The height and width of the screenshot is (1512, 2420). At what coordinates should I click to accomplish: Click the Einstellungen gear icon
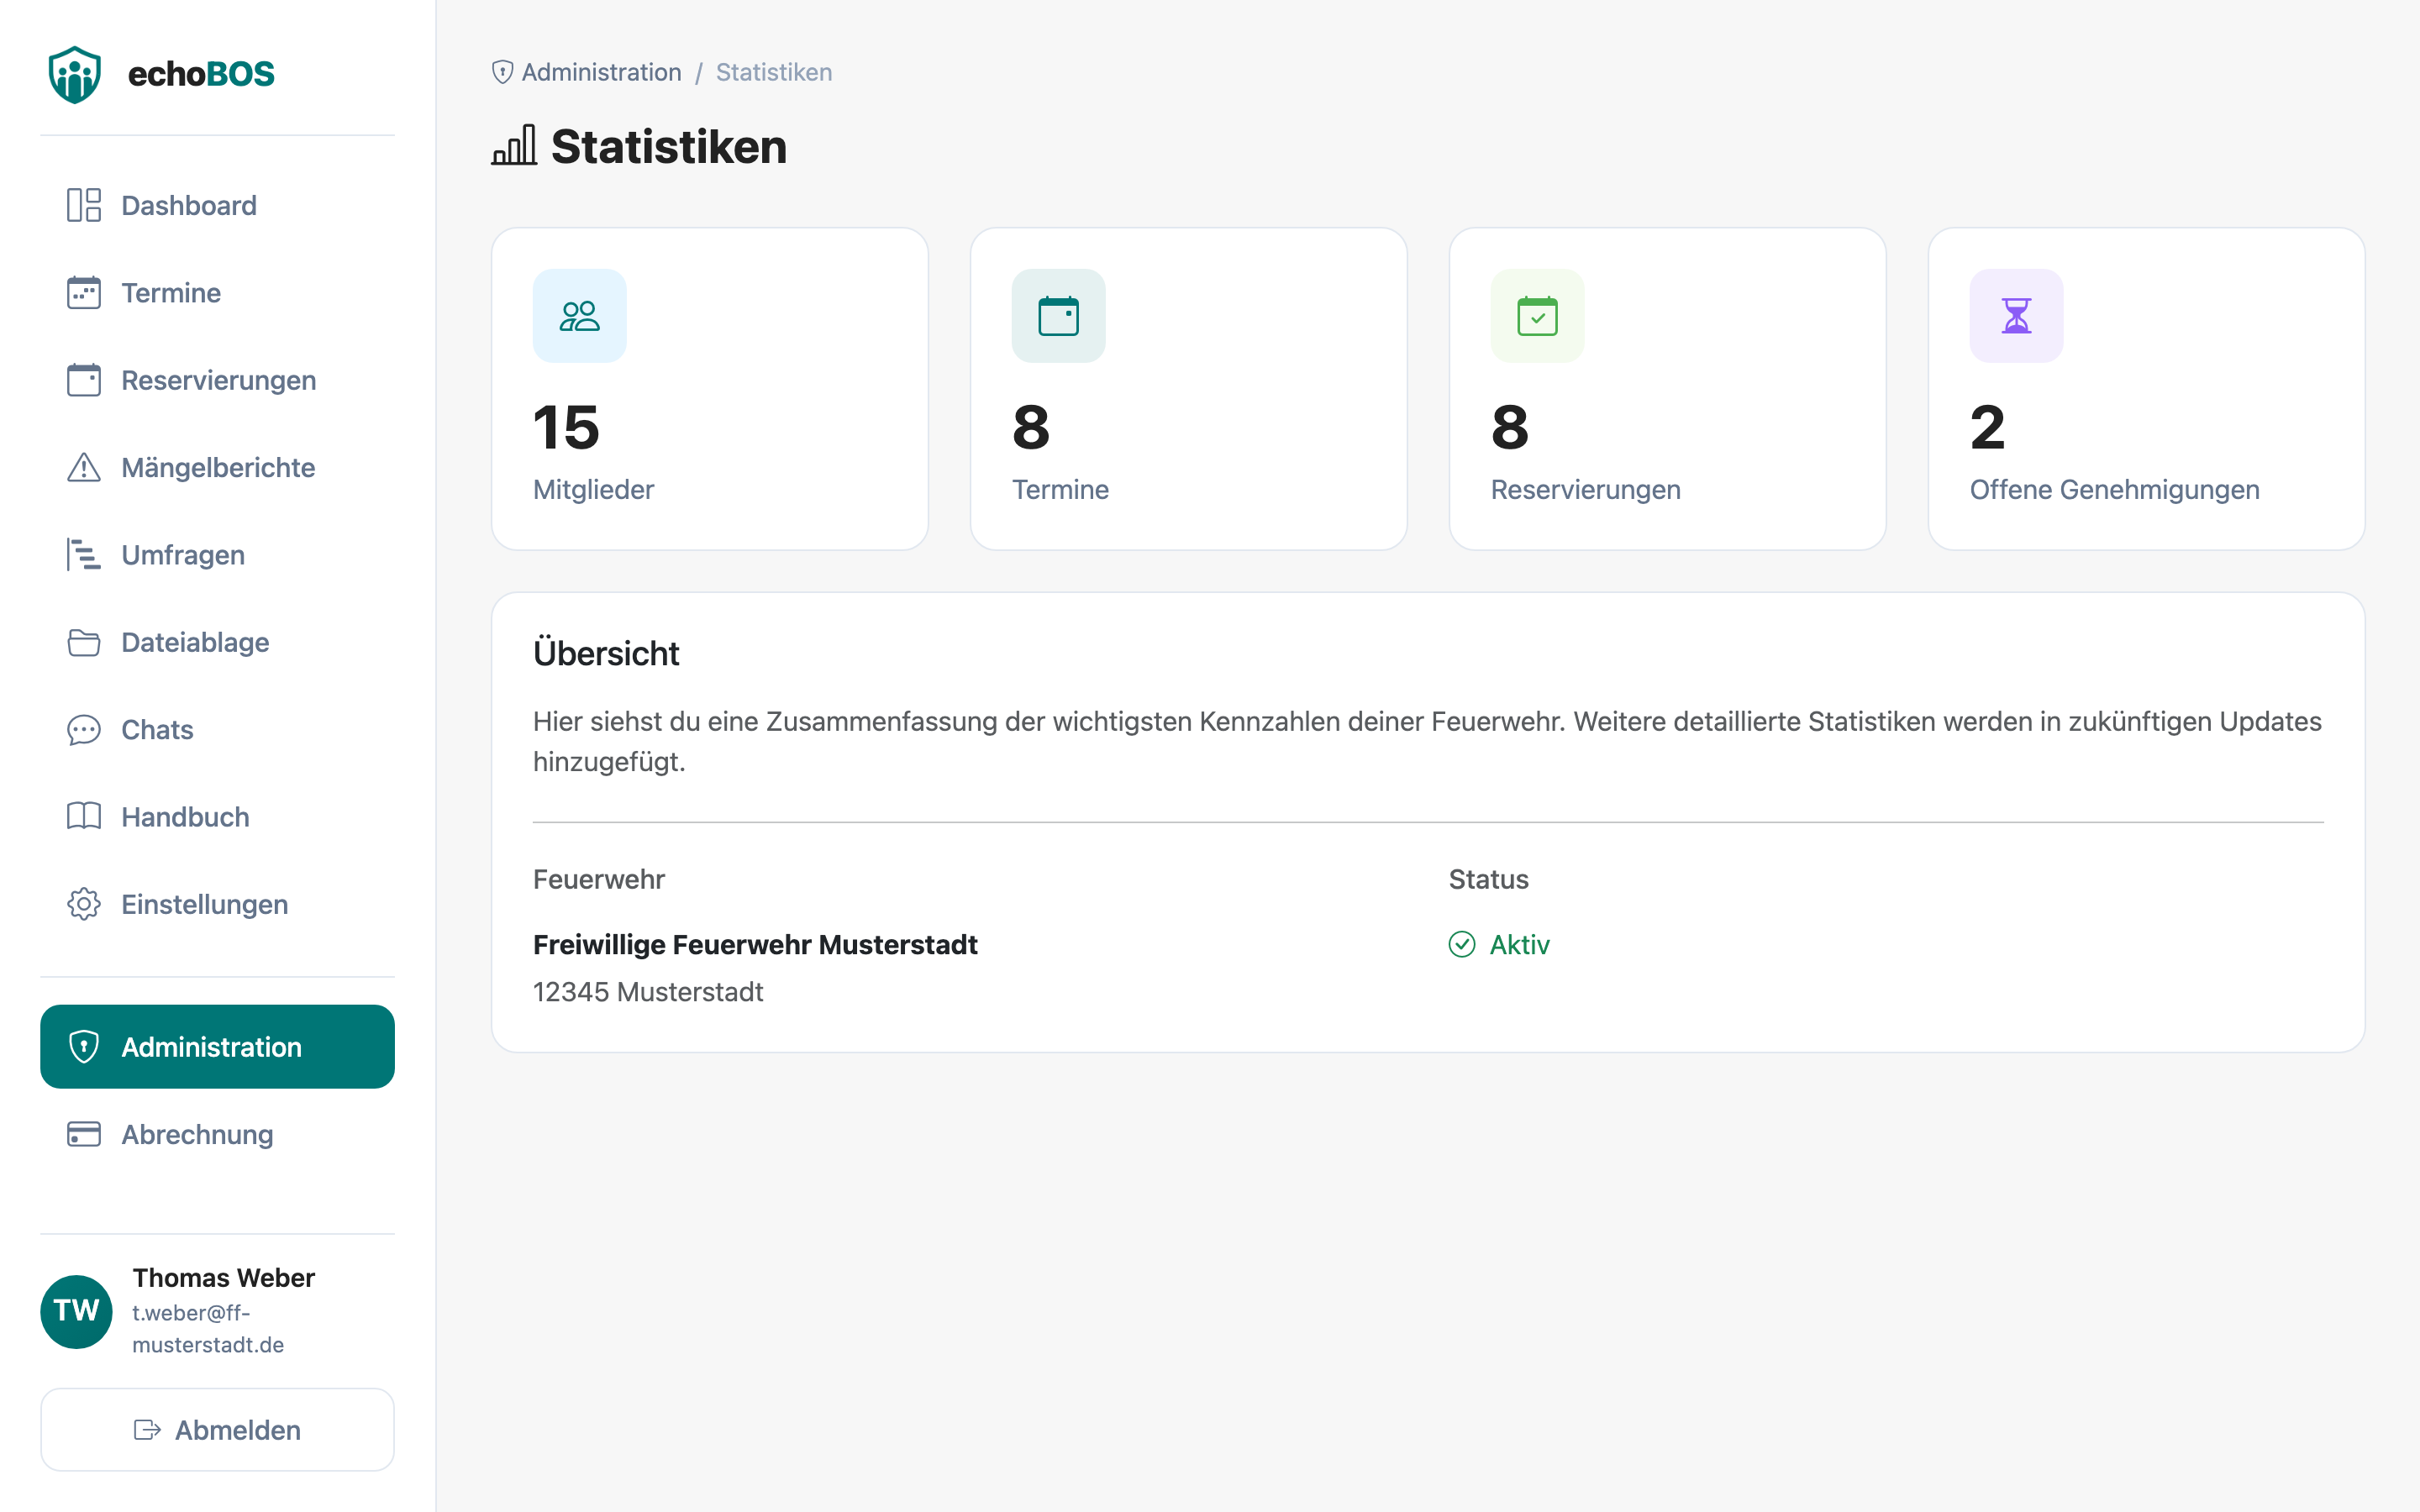[x=84, y=904]
